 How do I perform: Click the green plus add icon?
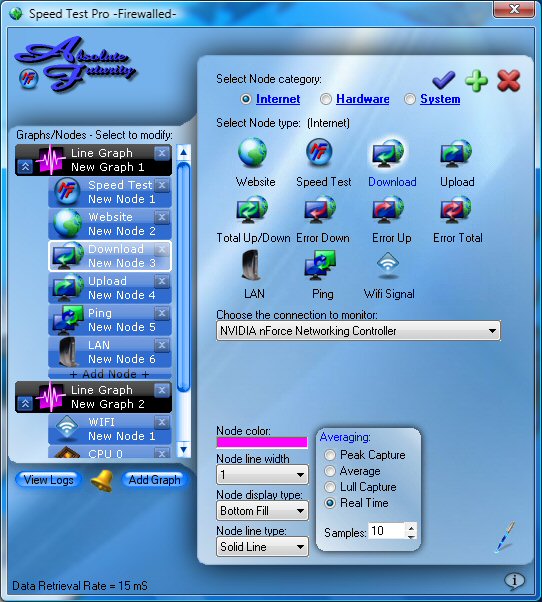pyautogui.click(x=476, y=81)
